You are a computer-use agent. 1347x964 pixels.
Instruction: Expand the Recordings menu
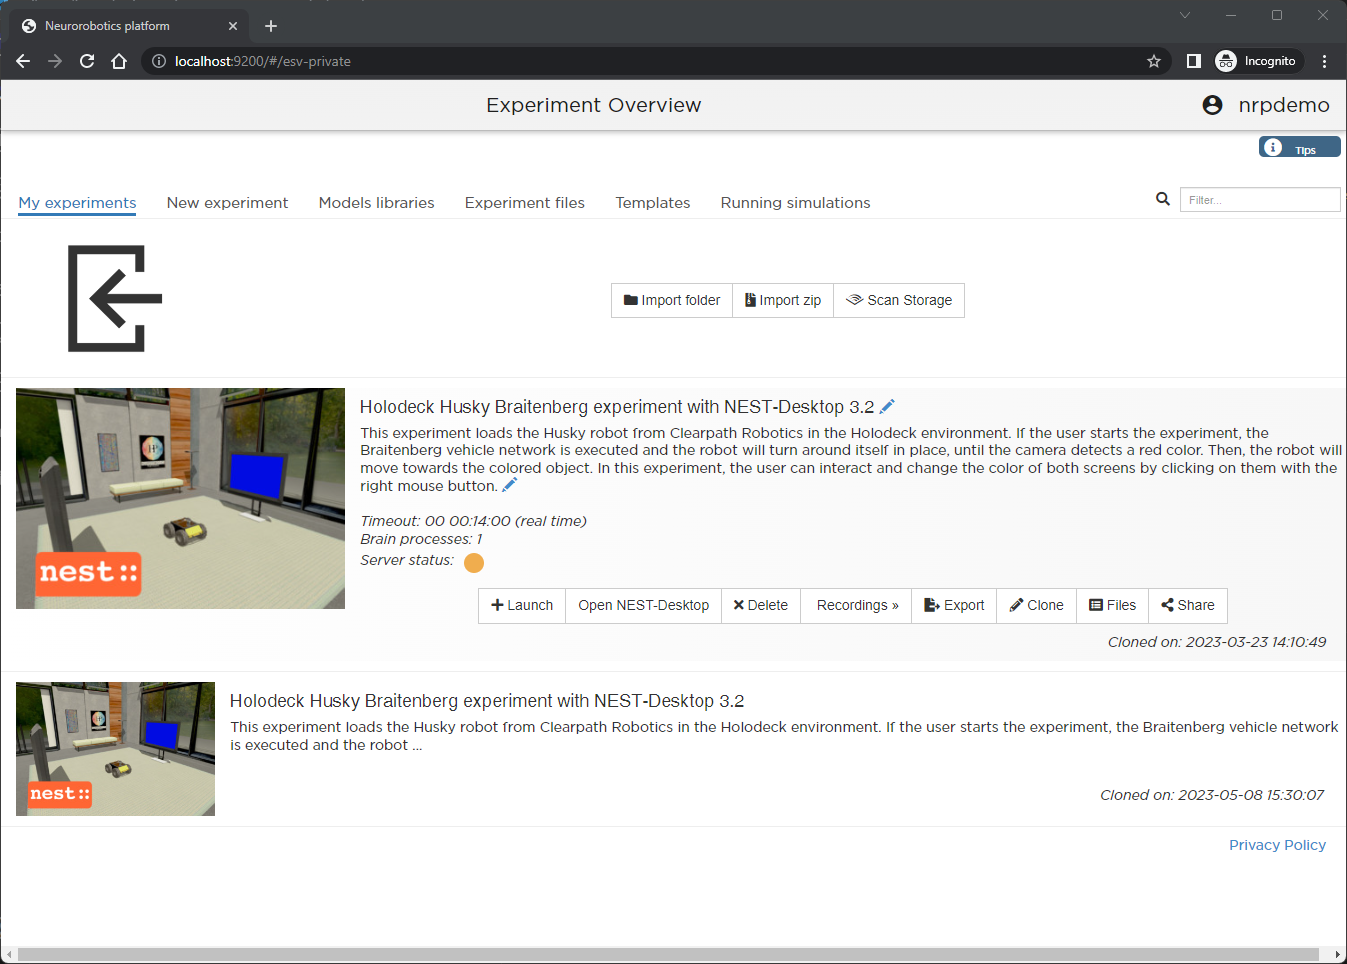point(856,605)
